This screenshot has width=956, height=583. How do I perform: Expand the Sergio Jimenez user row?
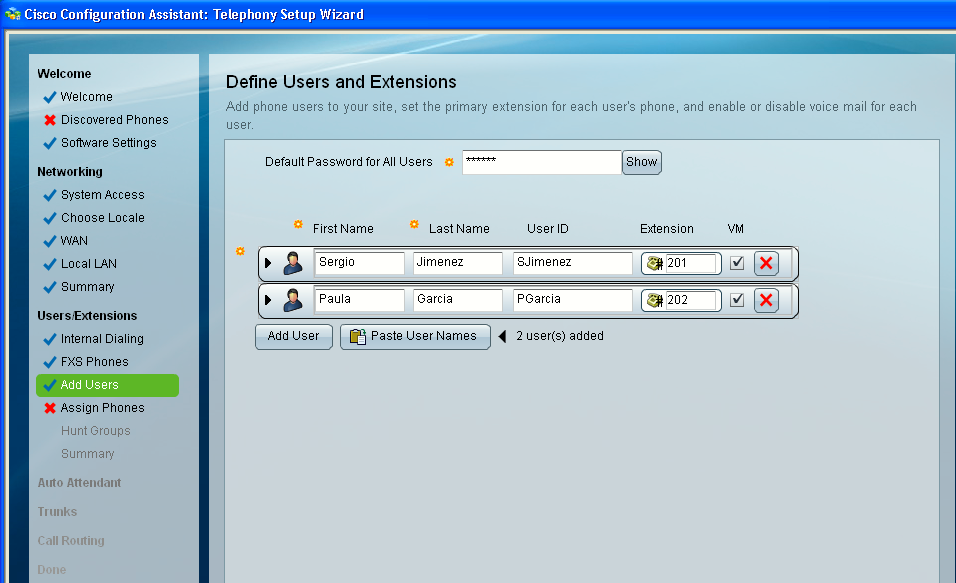[x=268, y=263]
